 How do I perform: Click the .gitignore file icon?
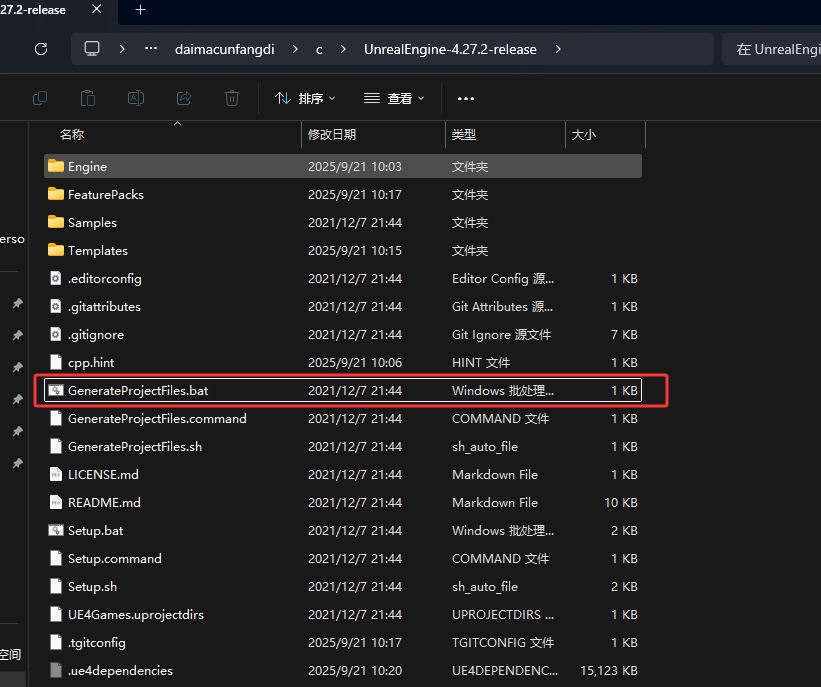coord(56,334)
